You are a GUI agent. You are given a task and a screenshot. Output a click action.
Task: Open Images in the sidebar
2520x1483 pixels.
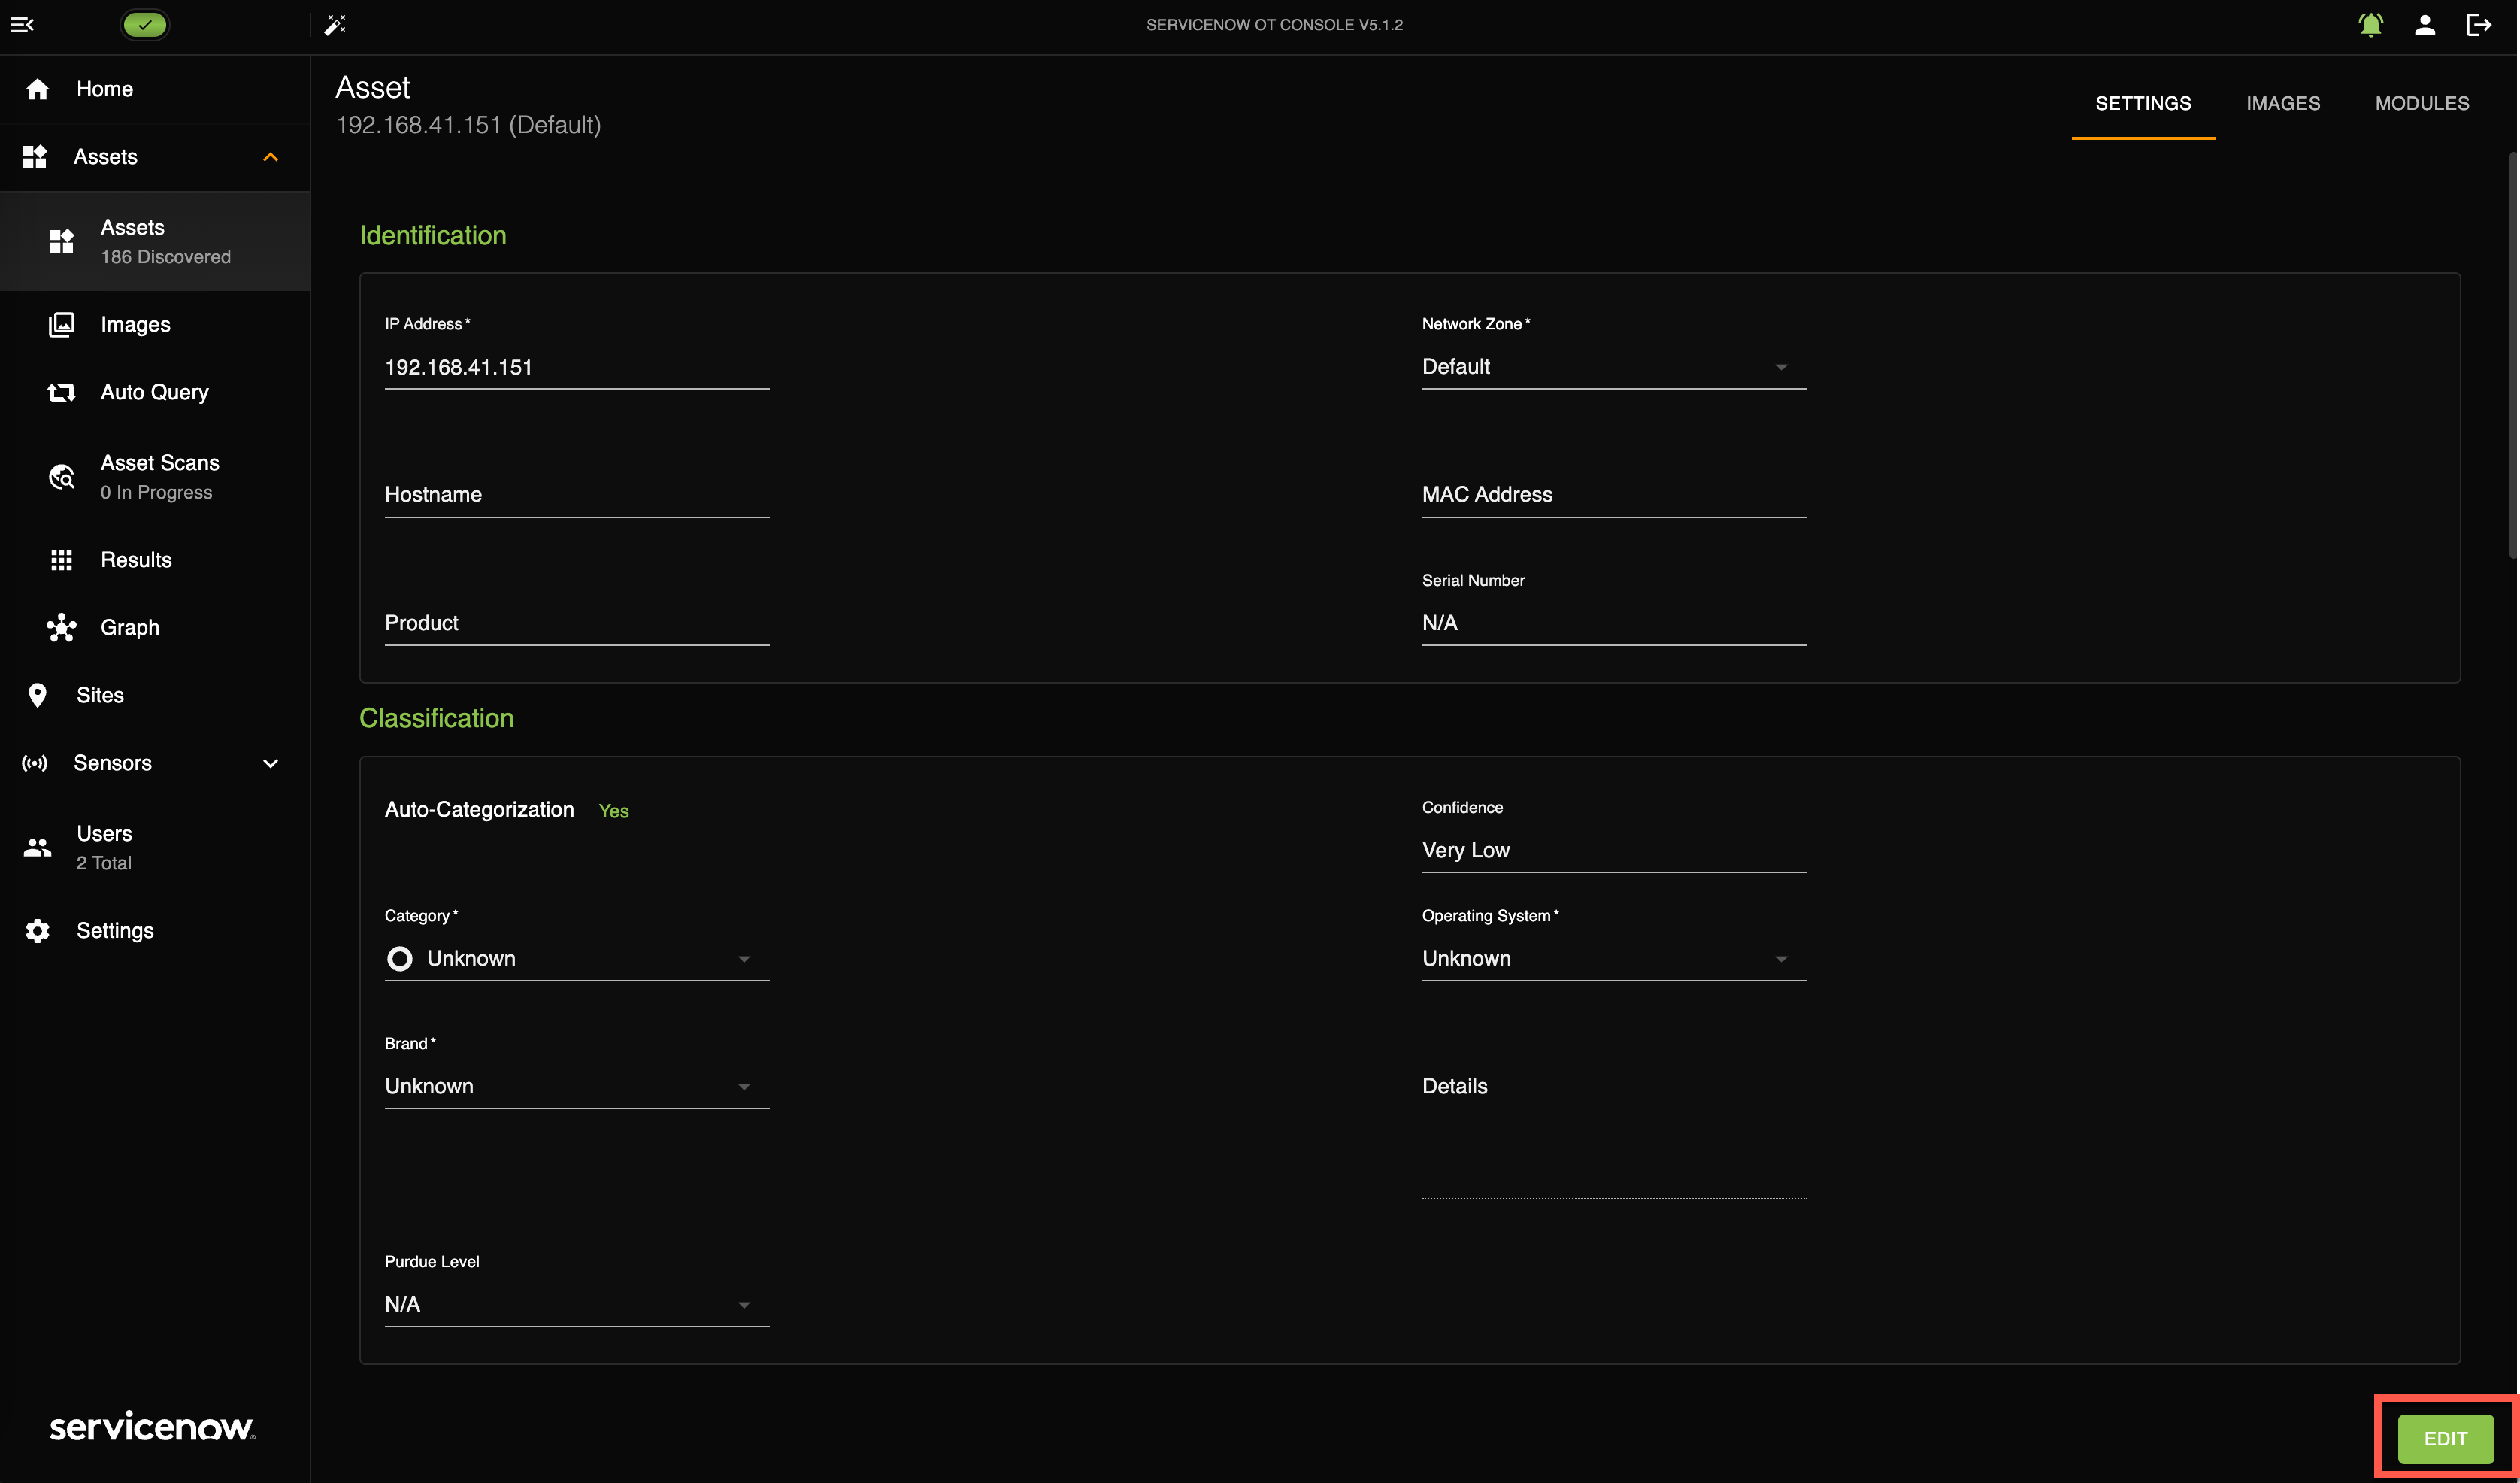155,324
